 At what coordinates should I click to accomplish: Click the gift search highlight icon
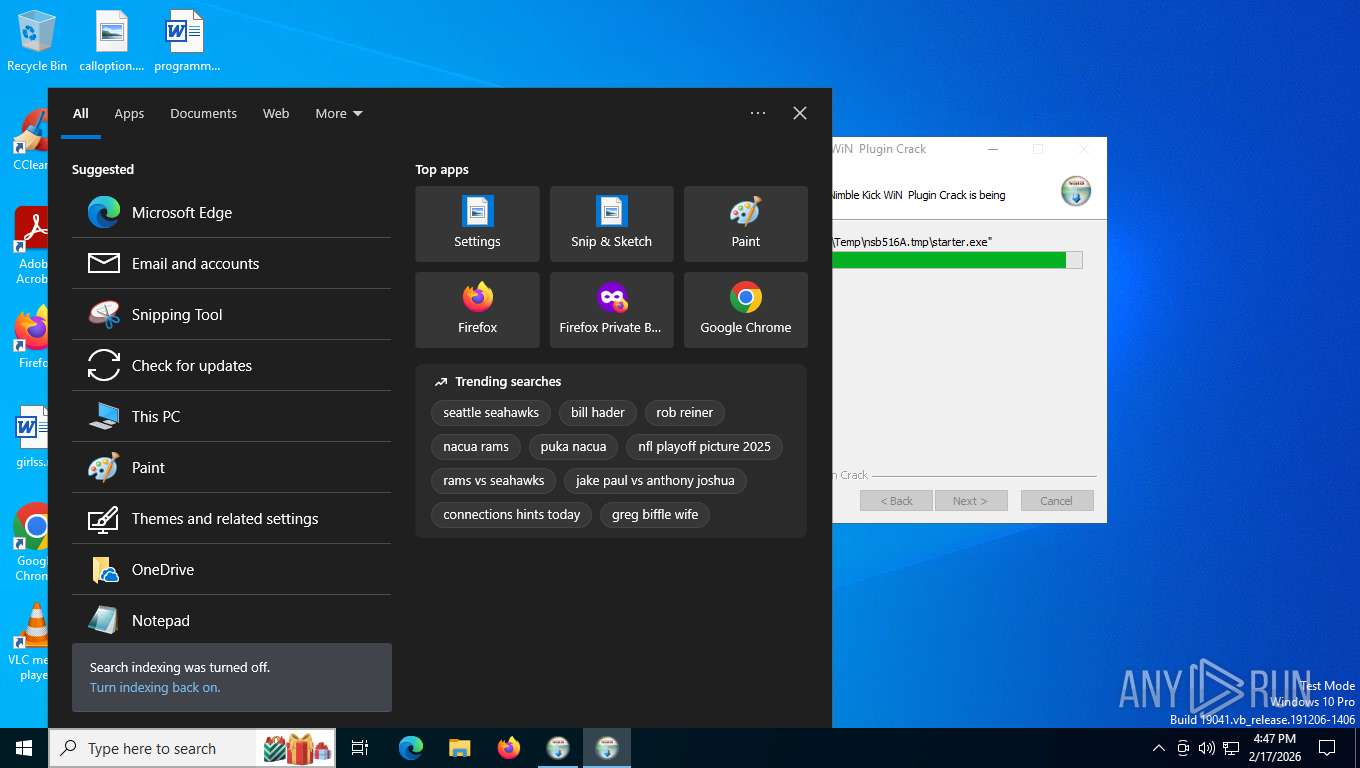coord(298,747)
